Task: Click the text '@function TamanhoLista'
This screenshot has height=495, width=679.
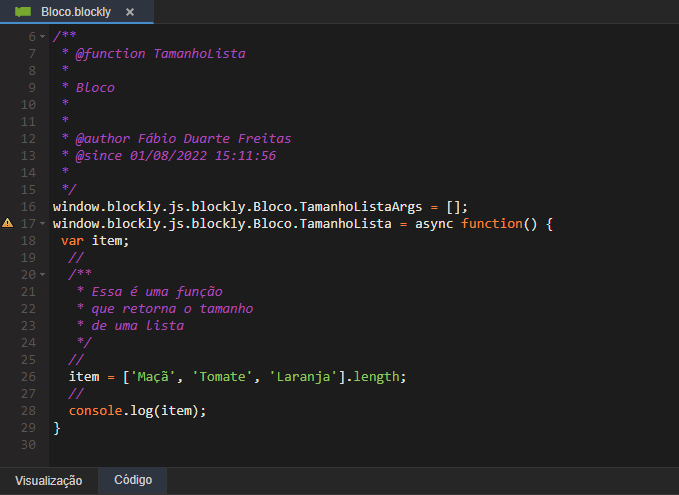Action: click(161, 54)
